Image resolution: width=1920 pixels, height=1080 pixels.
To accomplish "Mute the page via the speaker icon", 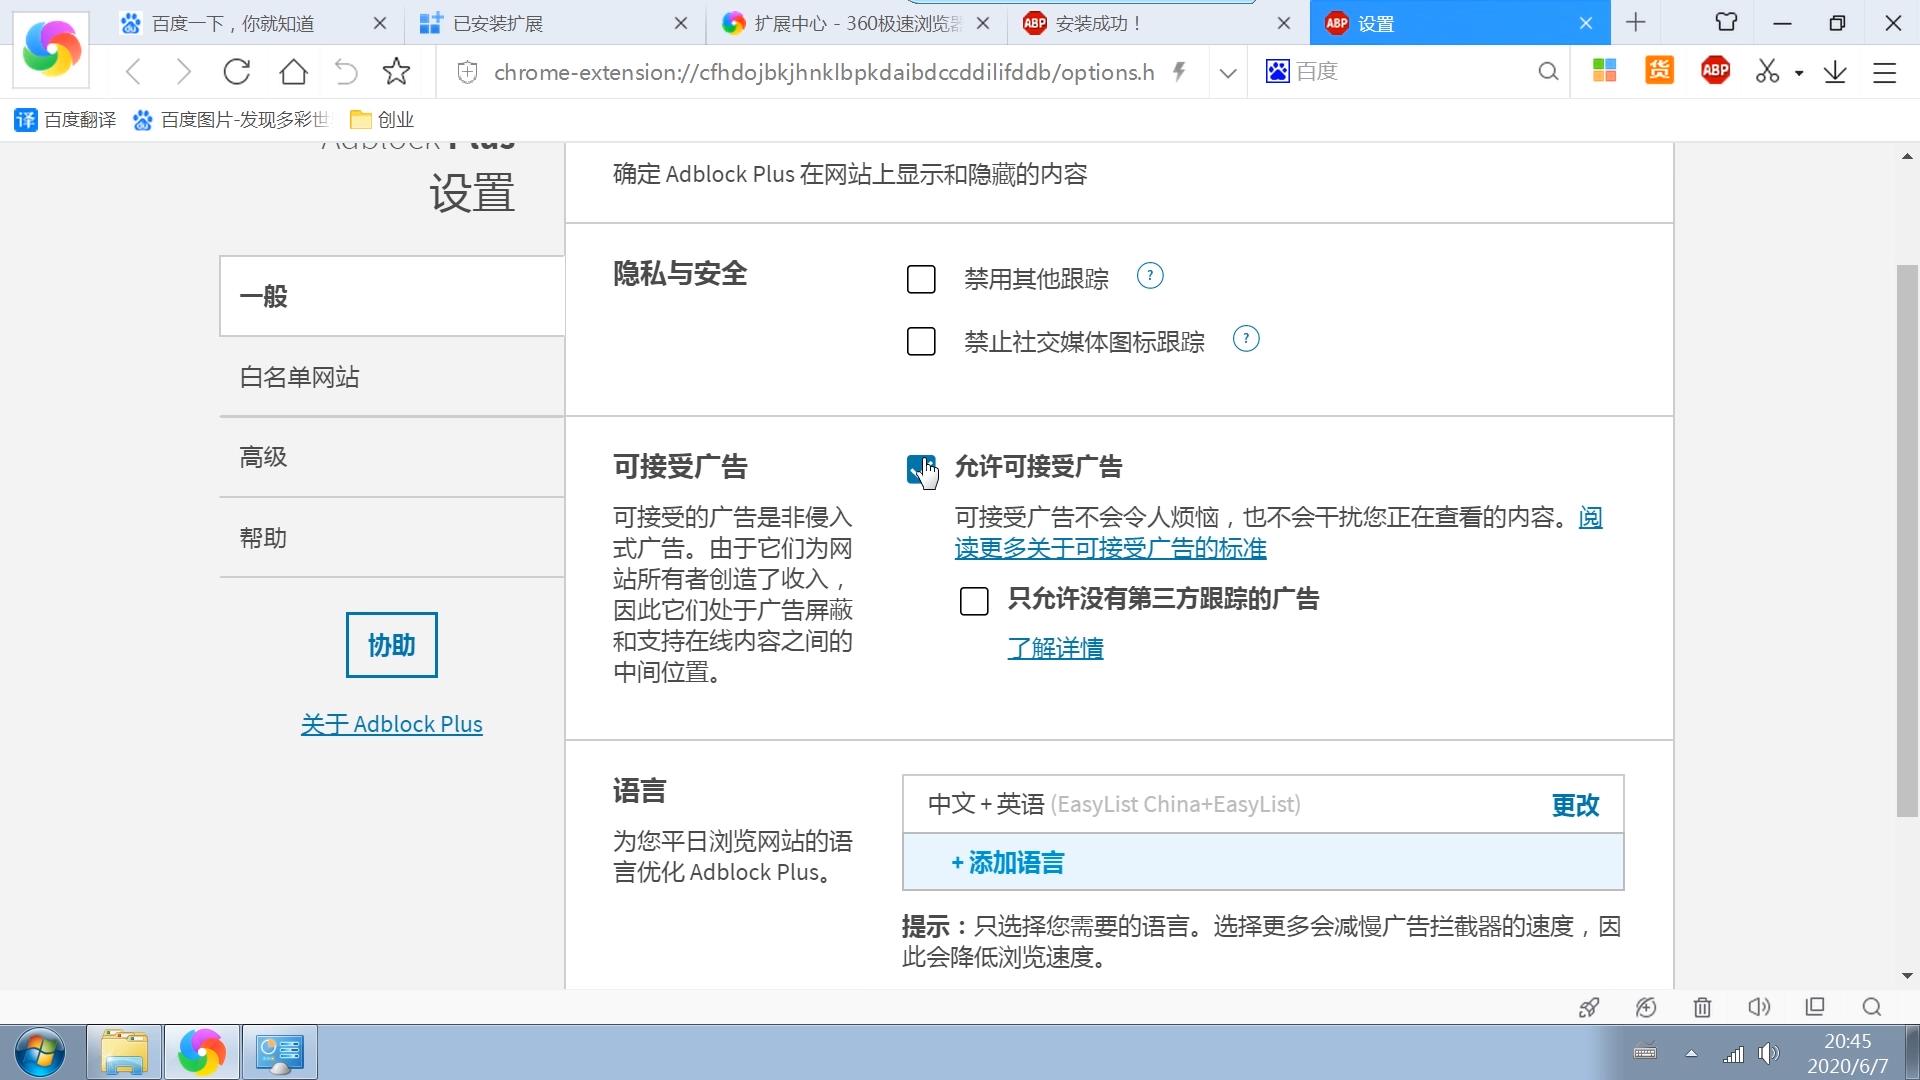I will coord(1759,1007).
